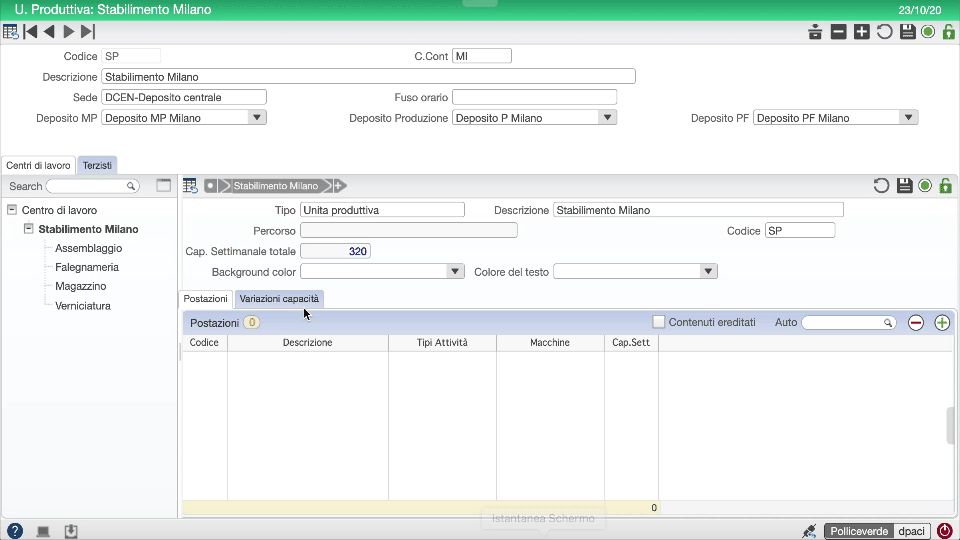
Task: Click the C.Cont field containing MI
Action: point(482,56)
